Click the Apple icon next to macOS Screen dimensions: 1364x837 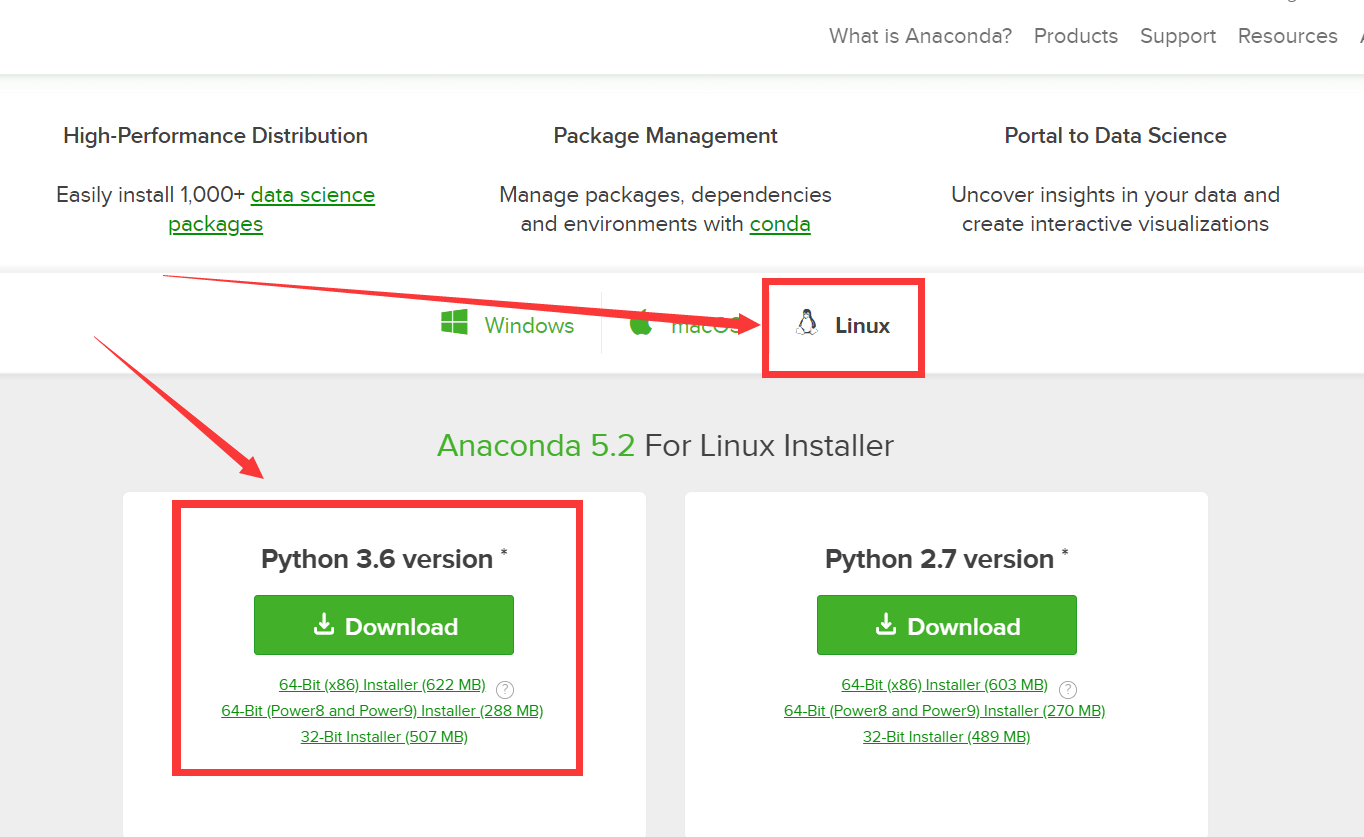tap(641, 323)
